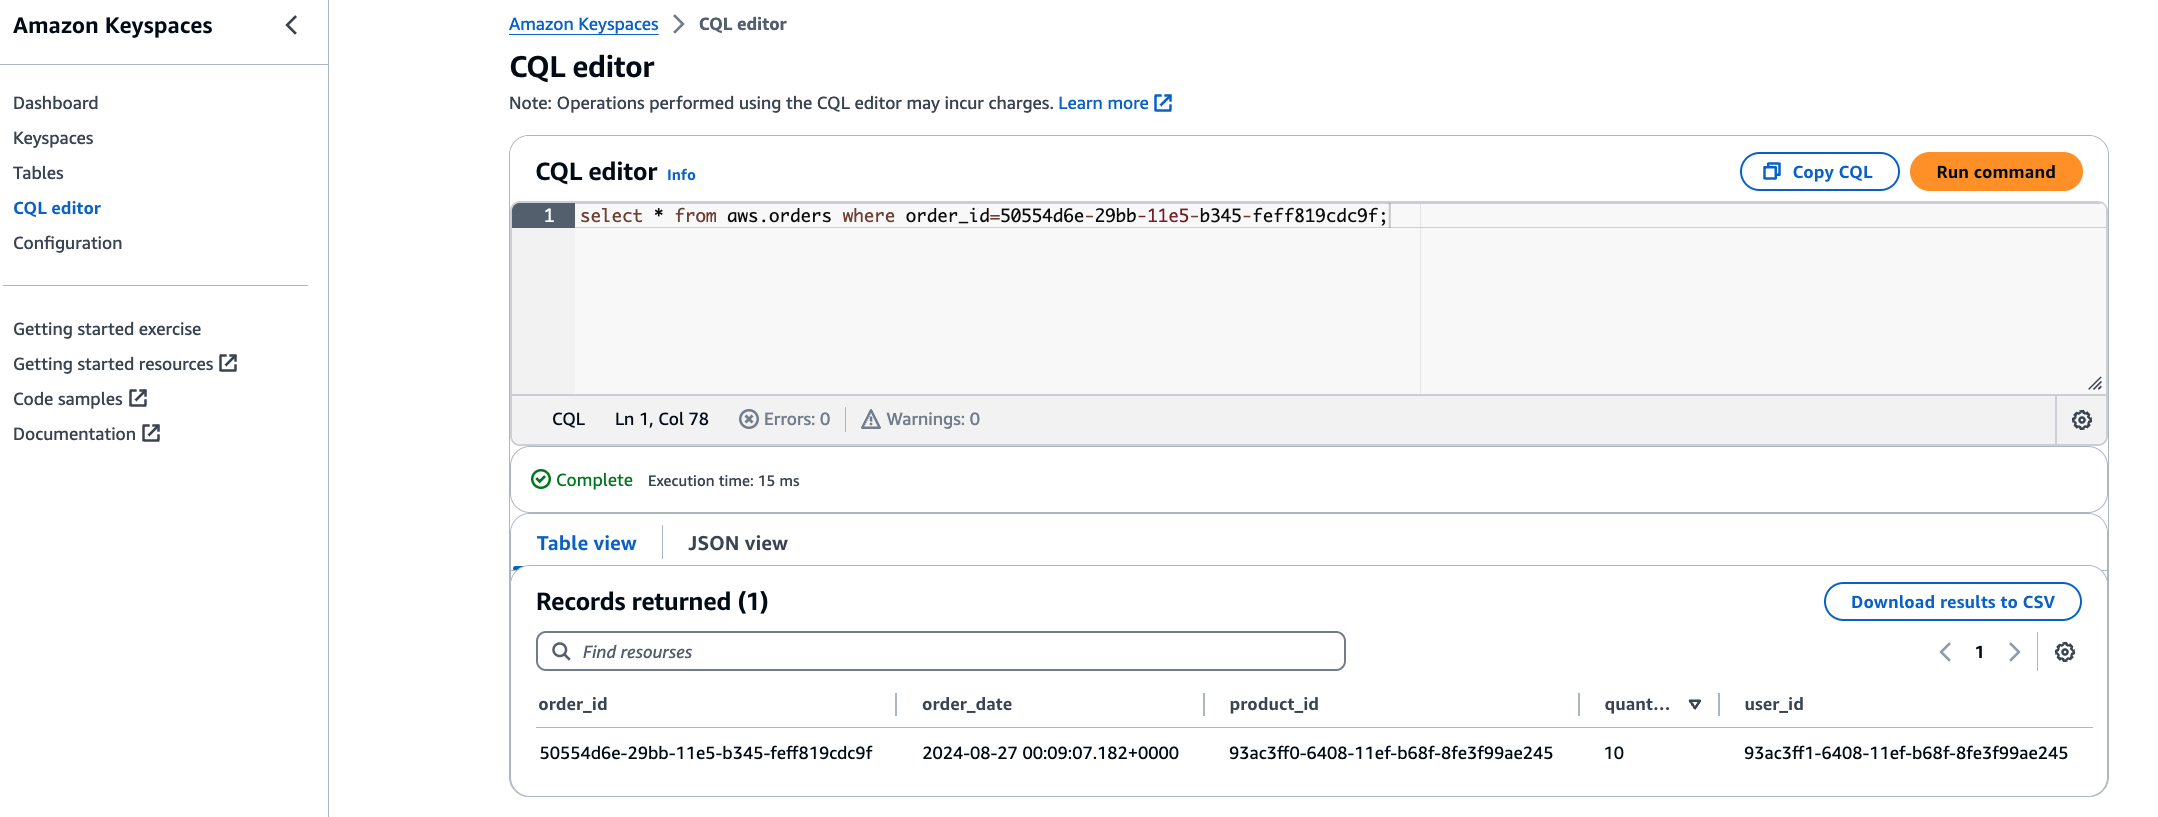Open the Dashboard page

[x=56, y=103]
